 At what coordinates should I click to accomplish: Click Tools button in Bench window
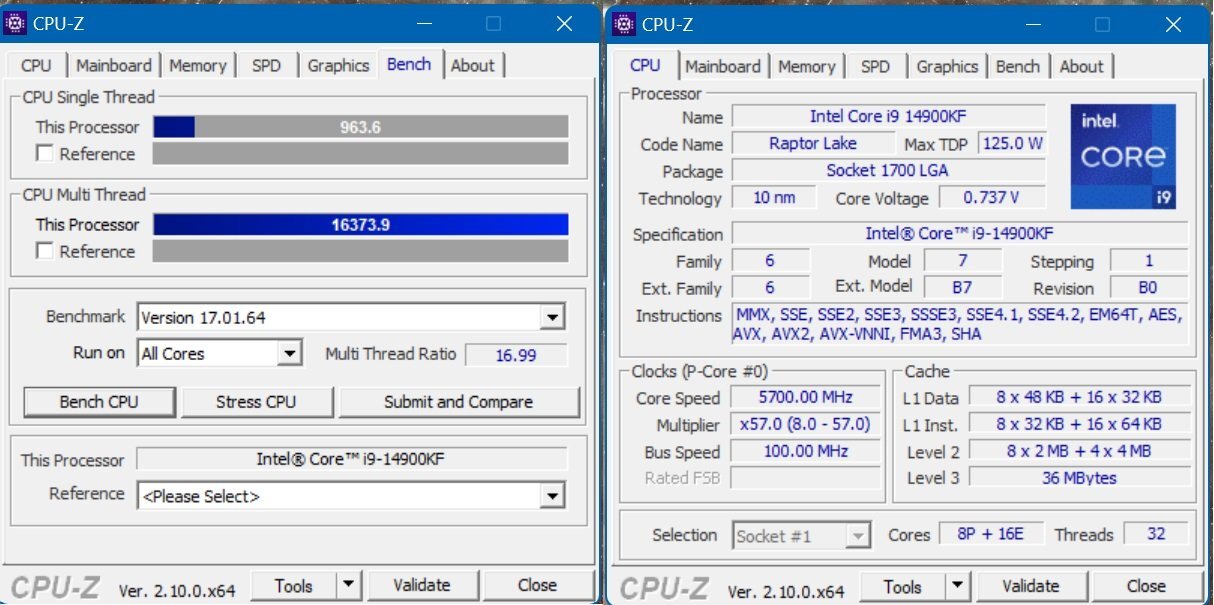pos(293,585)
